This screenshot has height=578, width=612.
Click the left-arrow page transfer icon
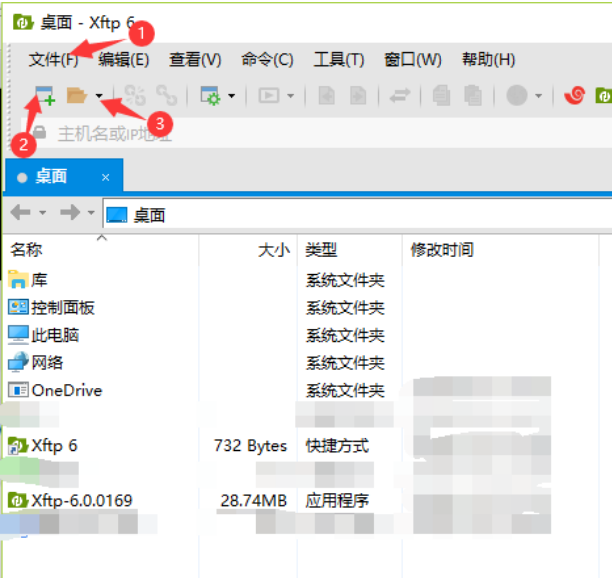pyautogui.click(x=327, y=96)
